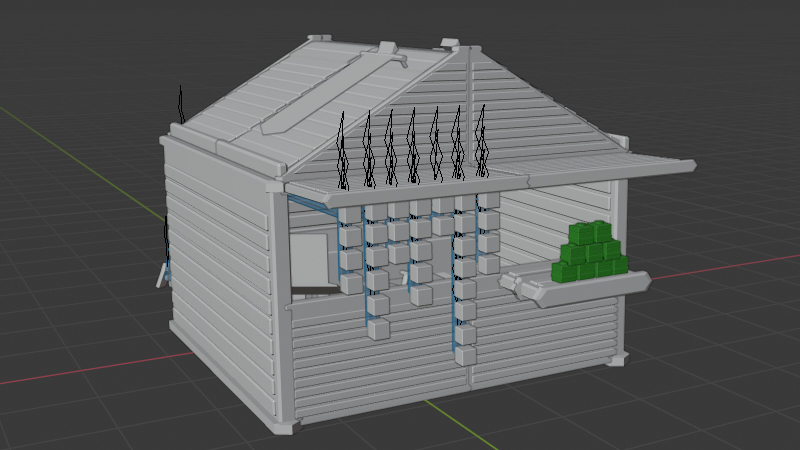The image size is (800, 450).
Task: Select the lone black squiggle above left roof edge
Action: (x=181, y=105)
